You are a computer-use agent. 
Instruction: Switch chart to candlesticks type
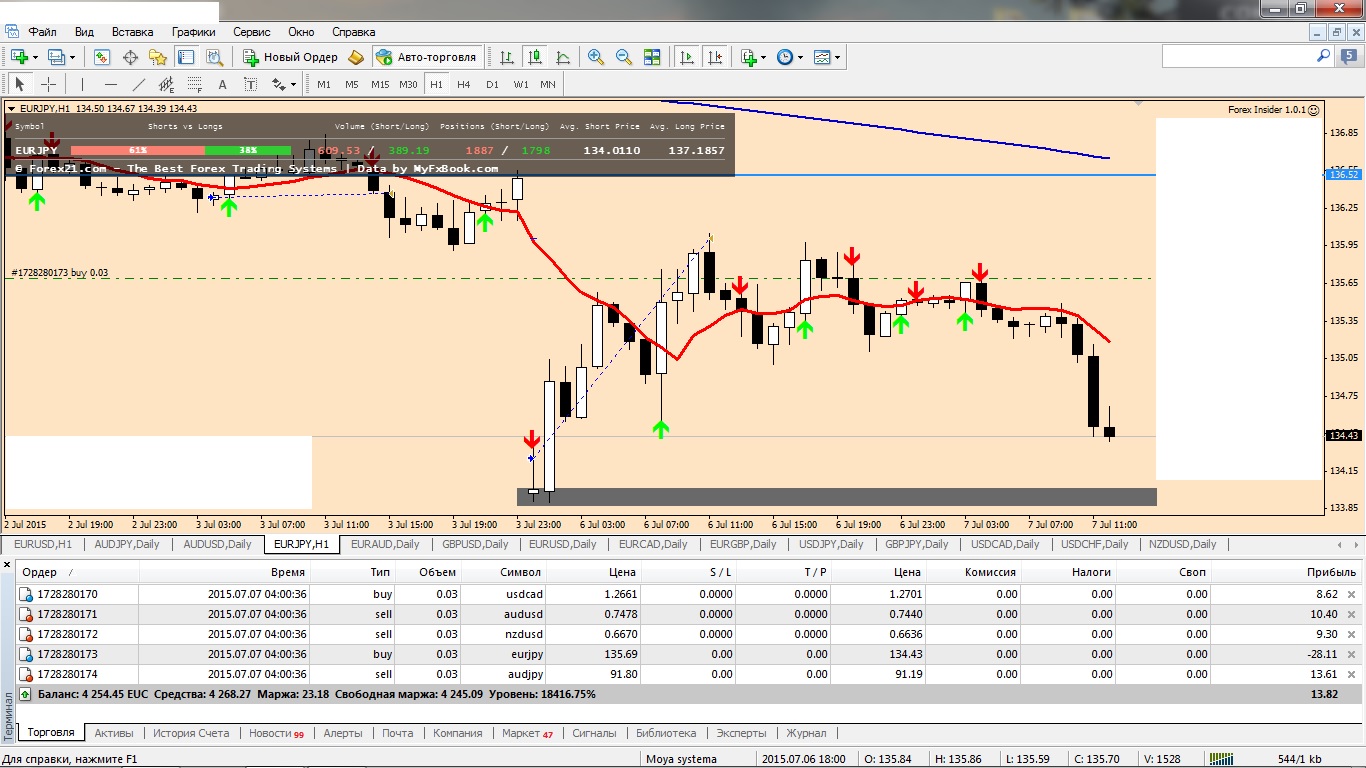point(535,57)
